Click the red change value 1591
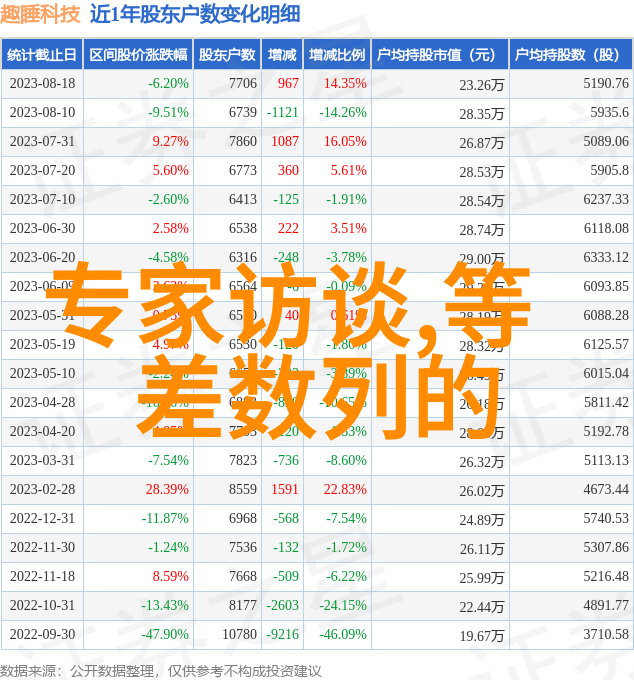Image resolution: width=634 pixels, height=680 pixels. click(x=285, y=490)
